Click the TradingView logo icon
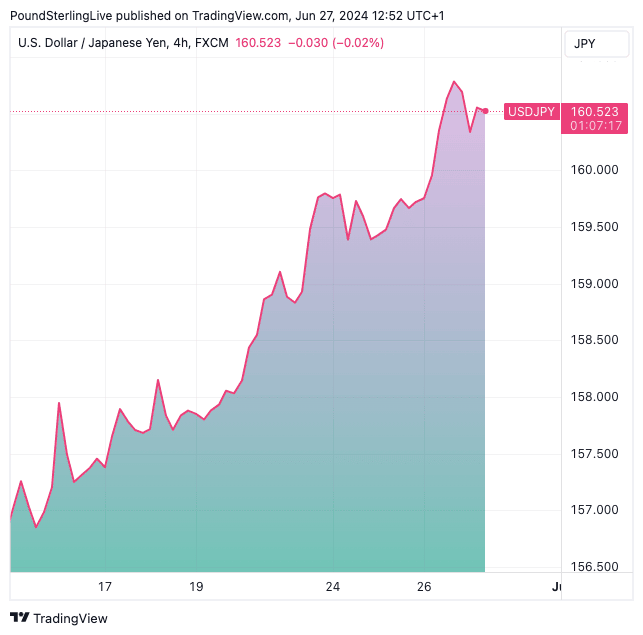The width and height of the screenshot is (643, 635). tap(19, 618)
